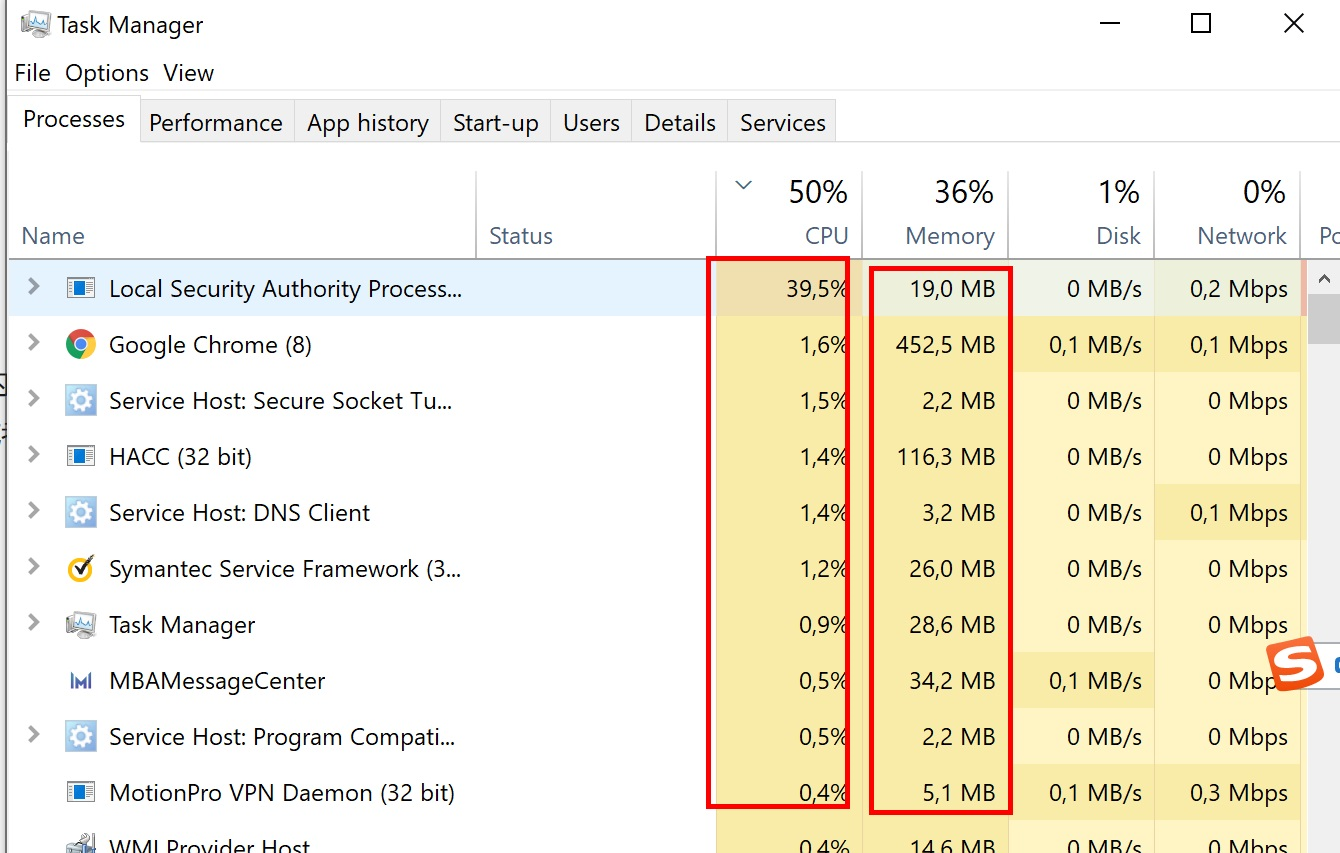
Task: Sort processes by Memory column header
Action: 949,236
